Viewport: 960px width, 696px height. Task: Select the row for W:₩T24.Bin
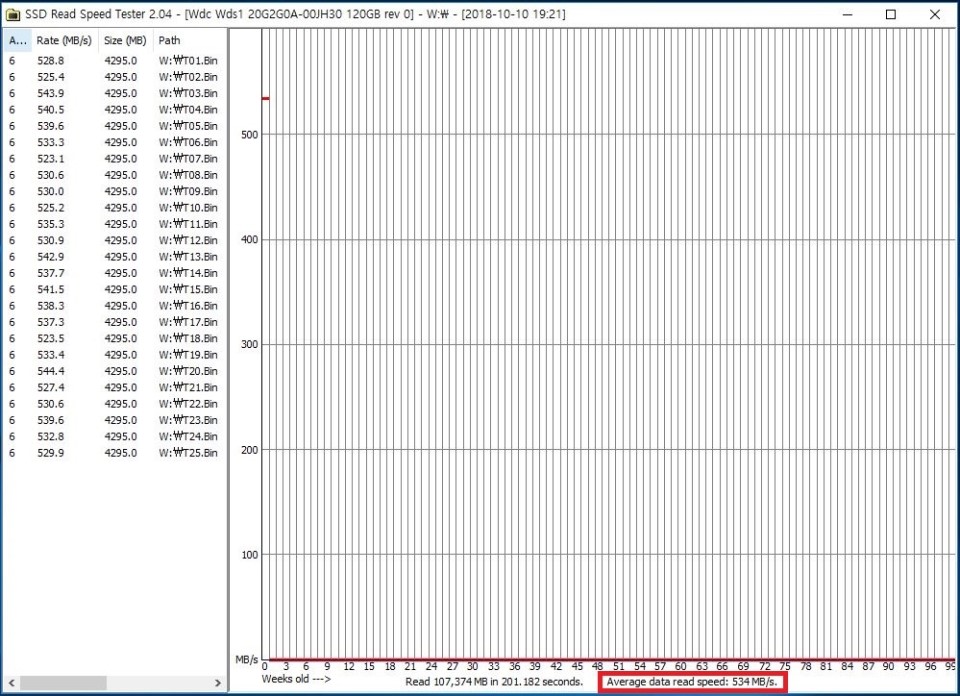[x=114, y=436]
